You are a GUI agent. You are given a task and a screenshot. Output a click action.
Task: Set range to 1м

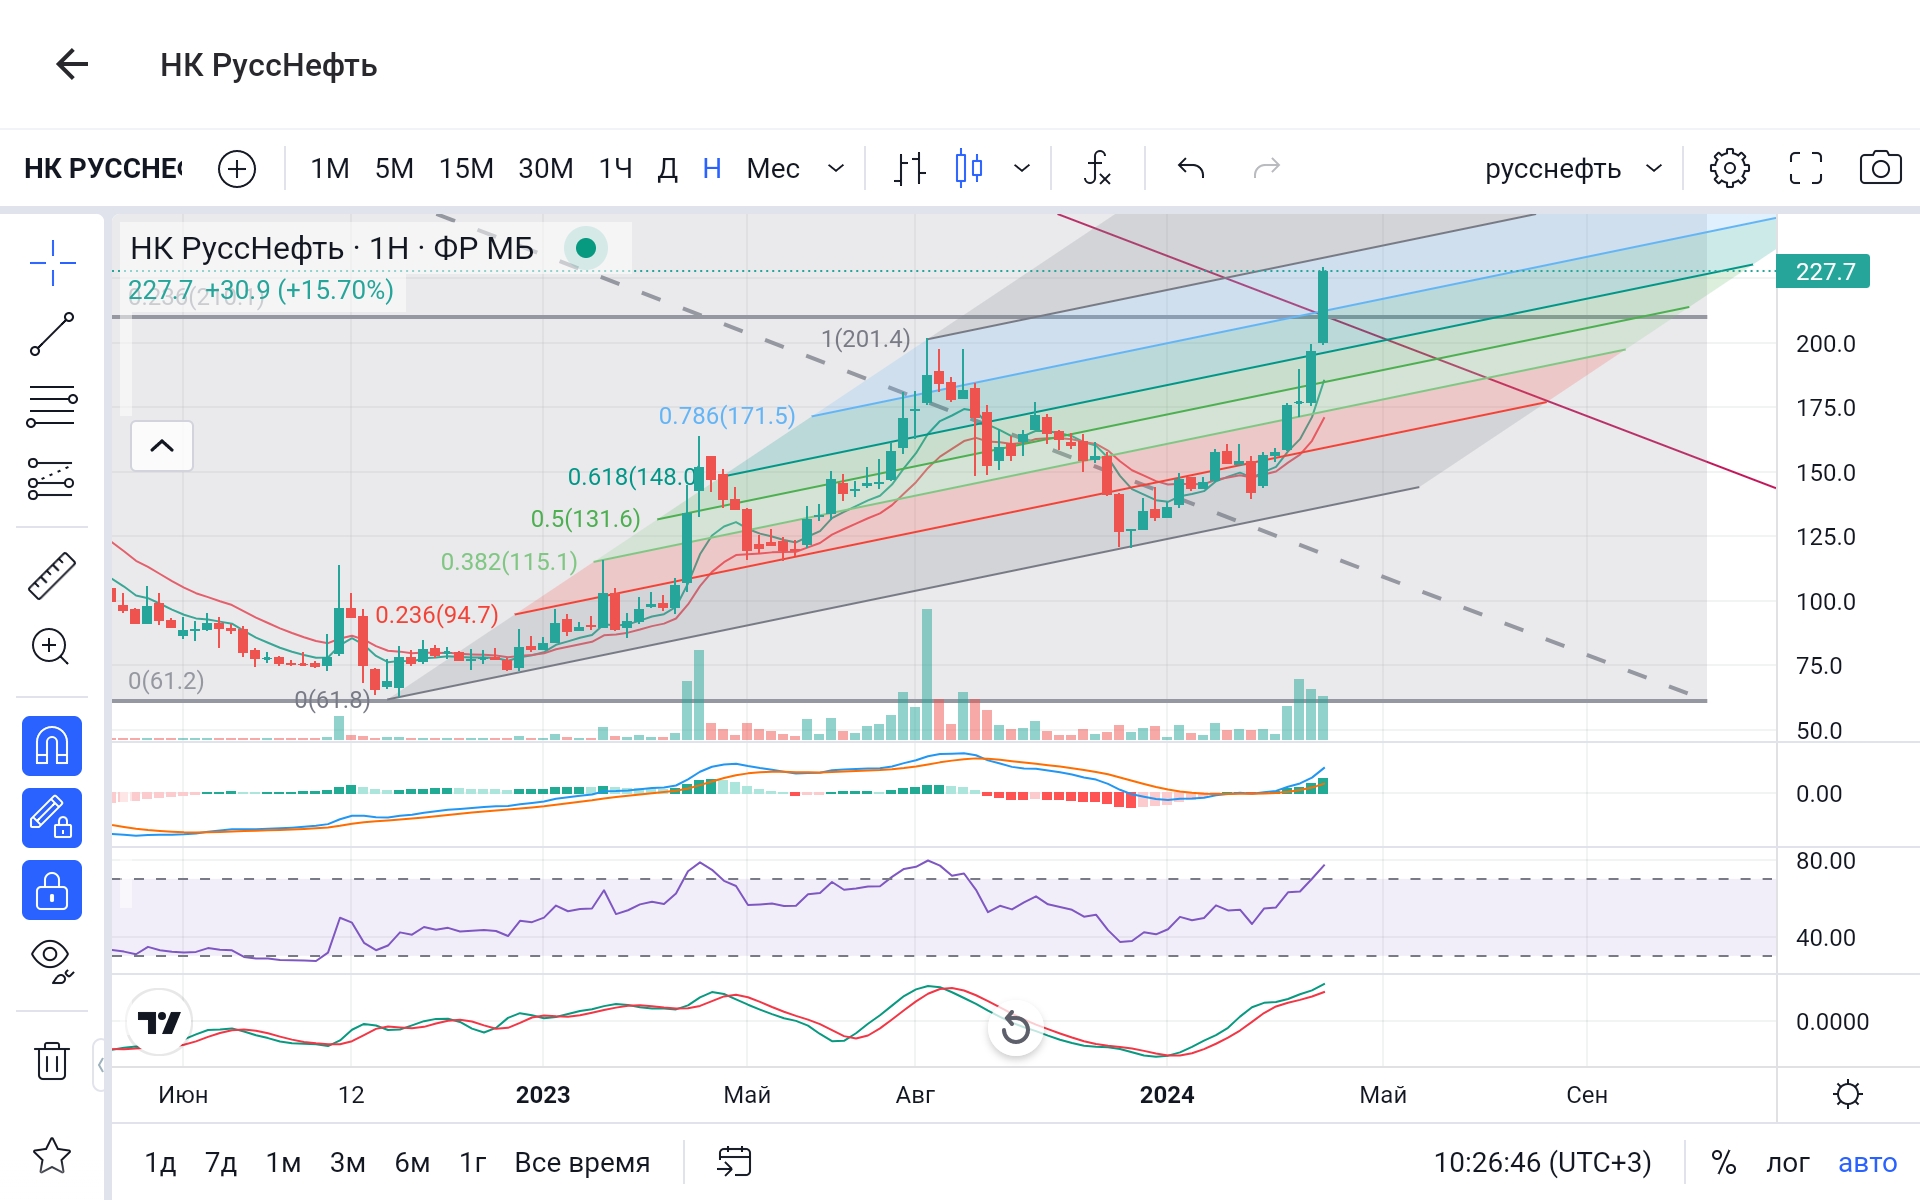pyautogui.click(x=284, y=1162)
